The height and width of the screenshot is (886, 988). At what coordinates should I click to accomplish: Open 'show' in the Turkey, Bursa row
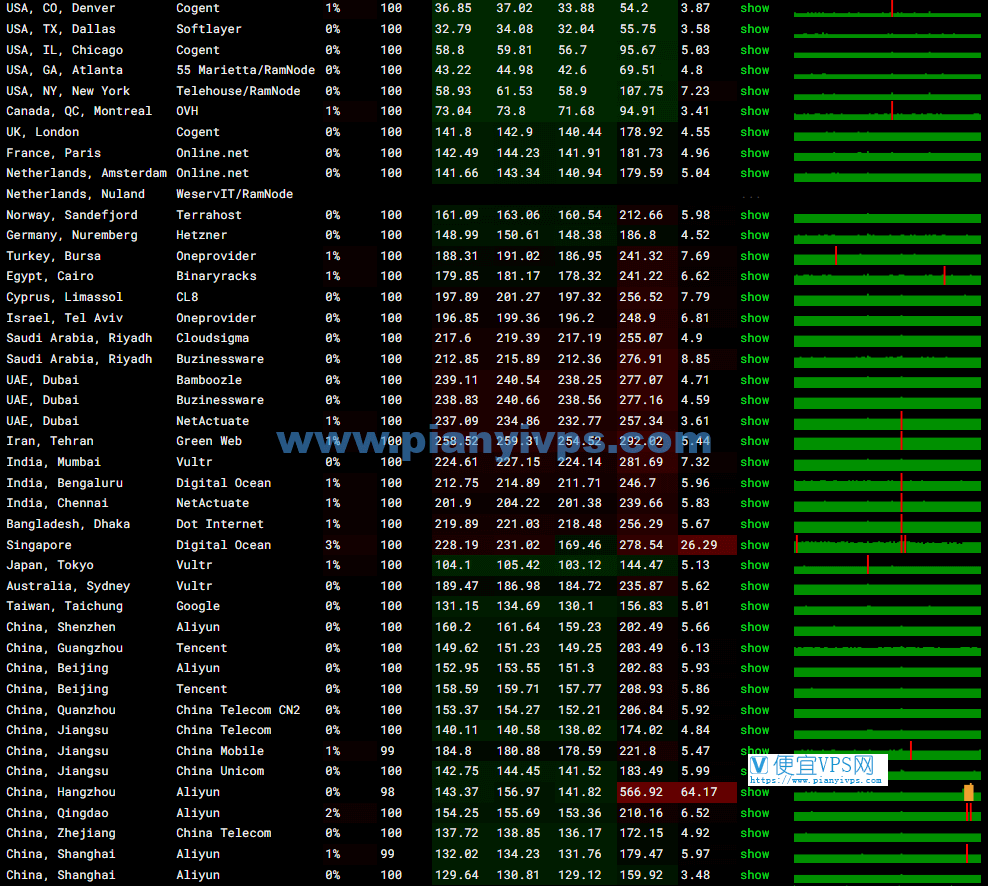click(754, 256)
